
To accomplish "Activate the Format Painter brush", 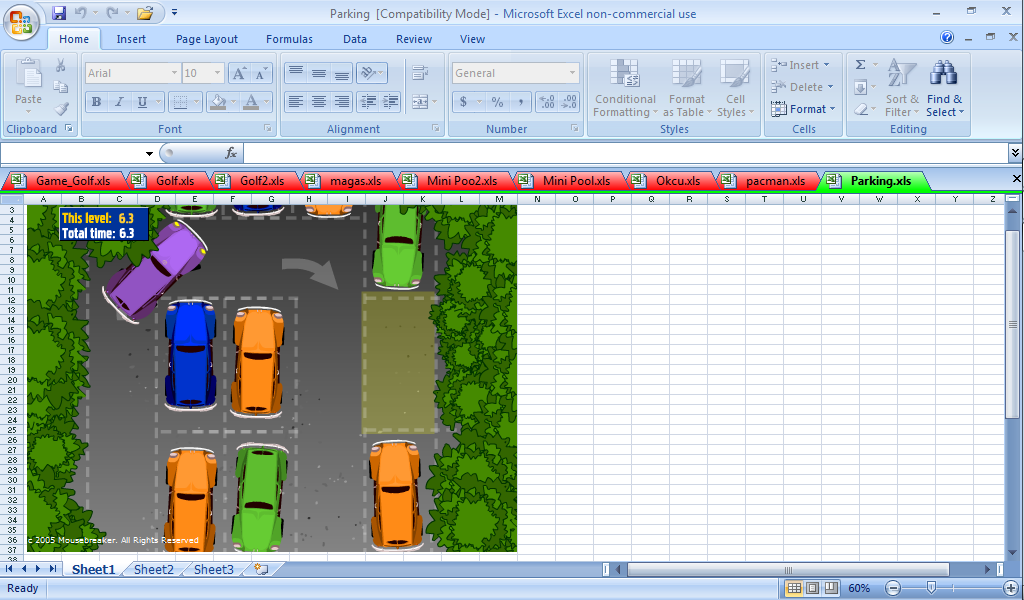I will (61, 108).
